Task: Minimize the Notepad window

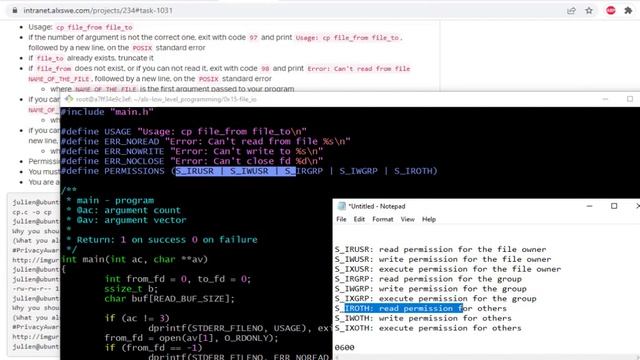Action: [589, 206]
